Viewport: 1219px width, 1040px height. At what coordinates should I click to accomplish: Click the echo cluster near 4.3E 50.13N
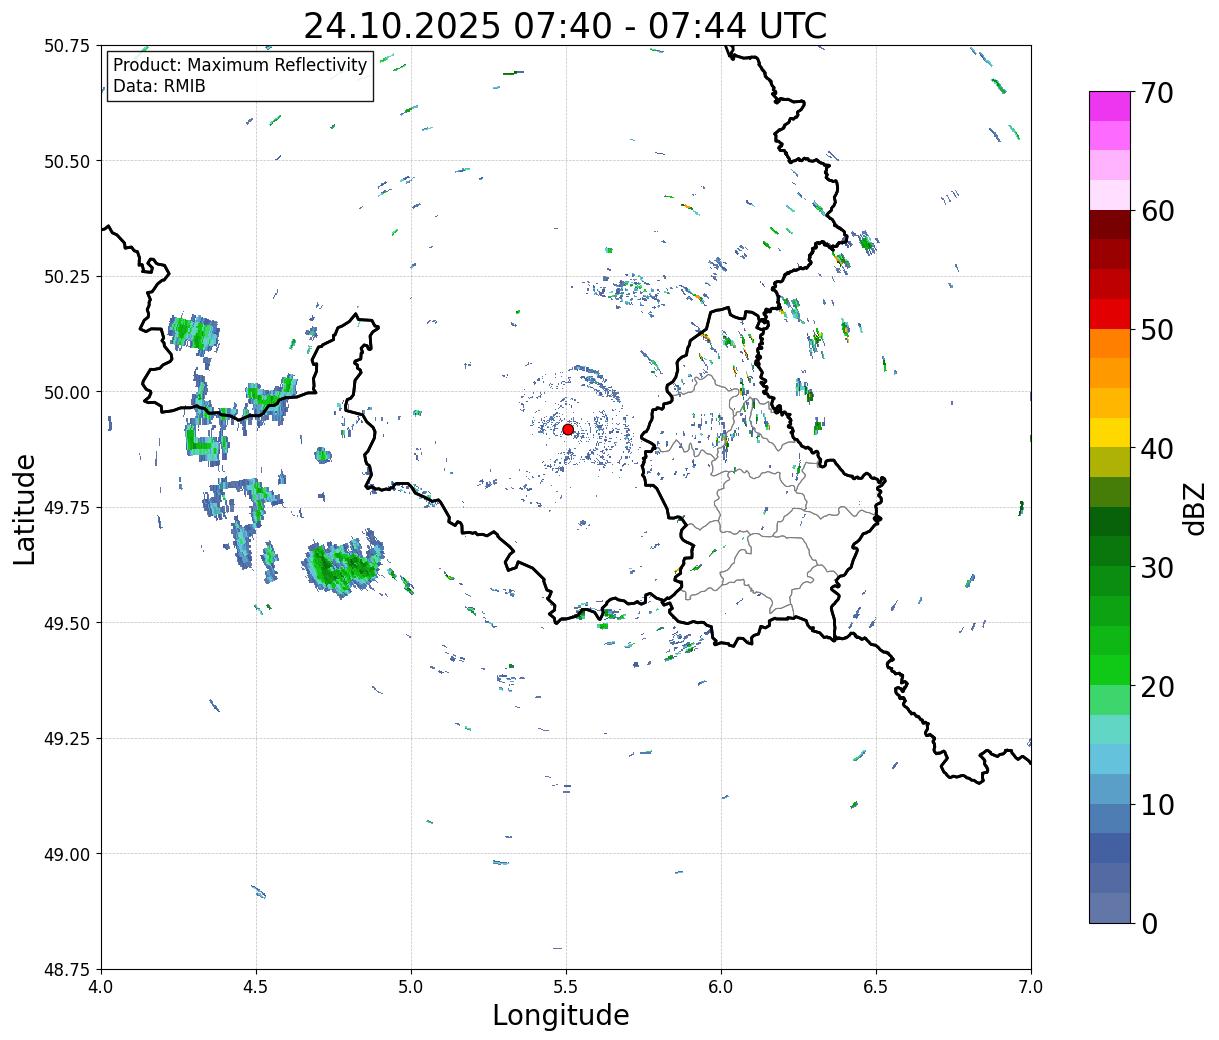tap(194, 332)
